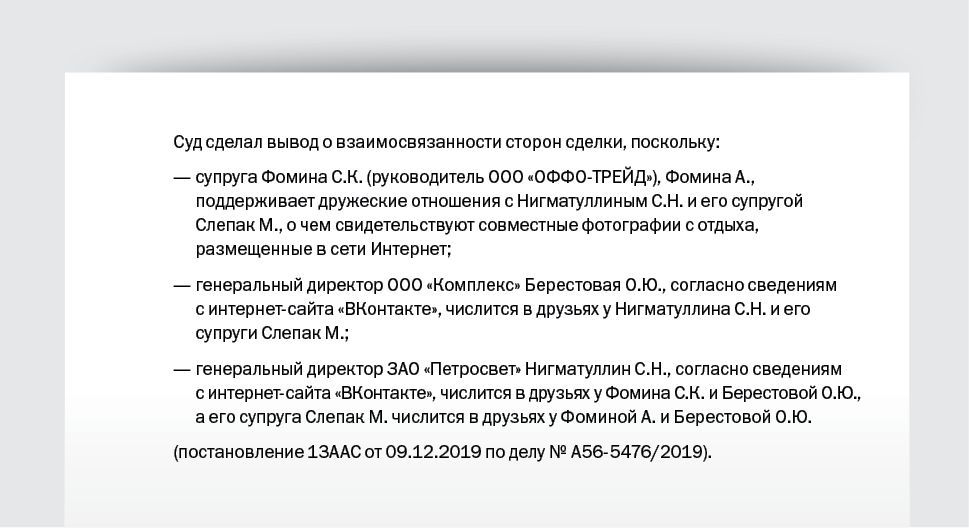Click the case number А56-5476/2019
The image size is (969, 530).
(638, 453)
